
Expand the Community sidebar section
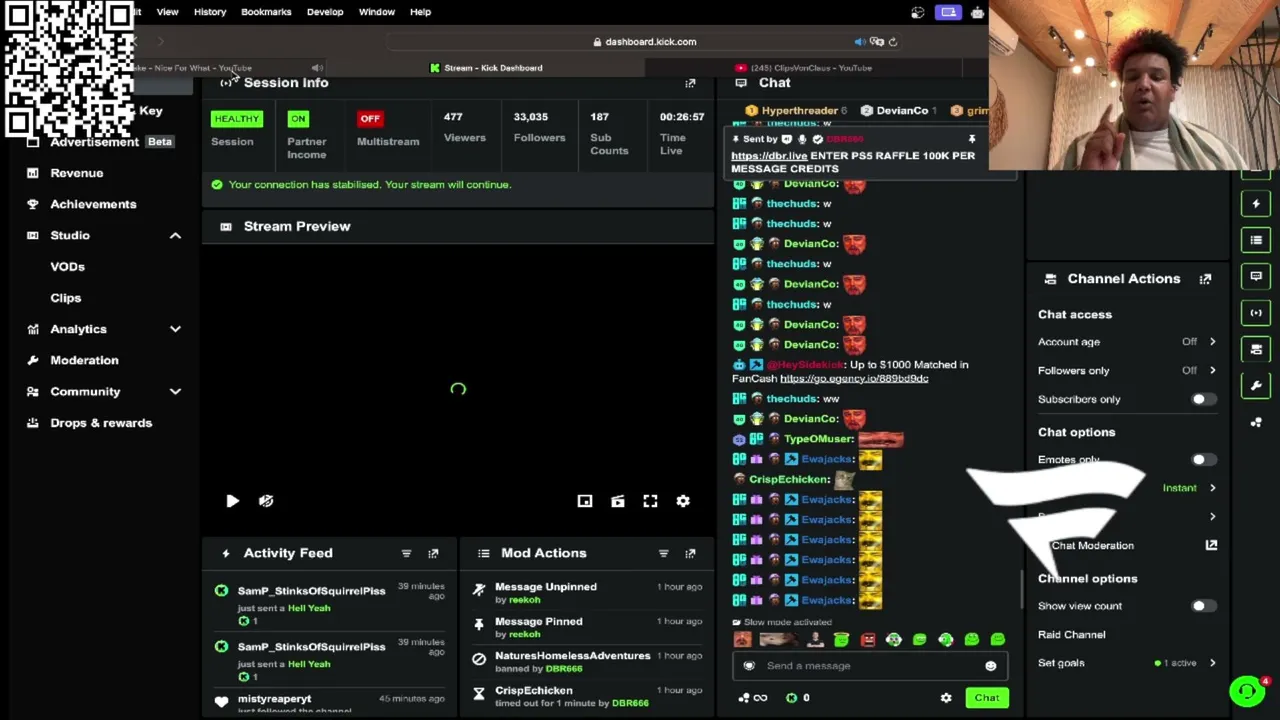click(x=175, y=392)
